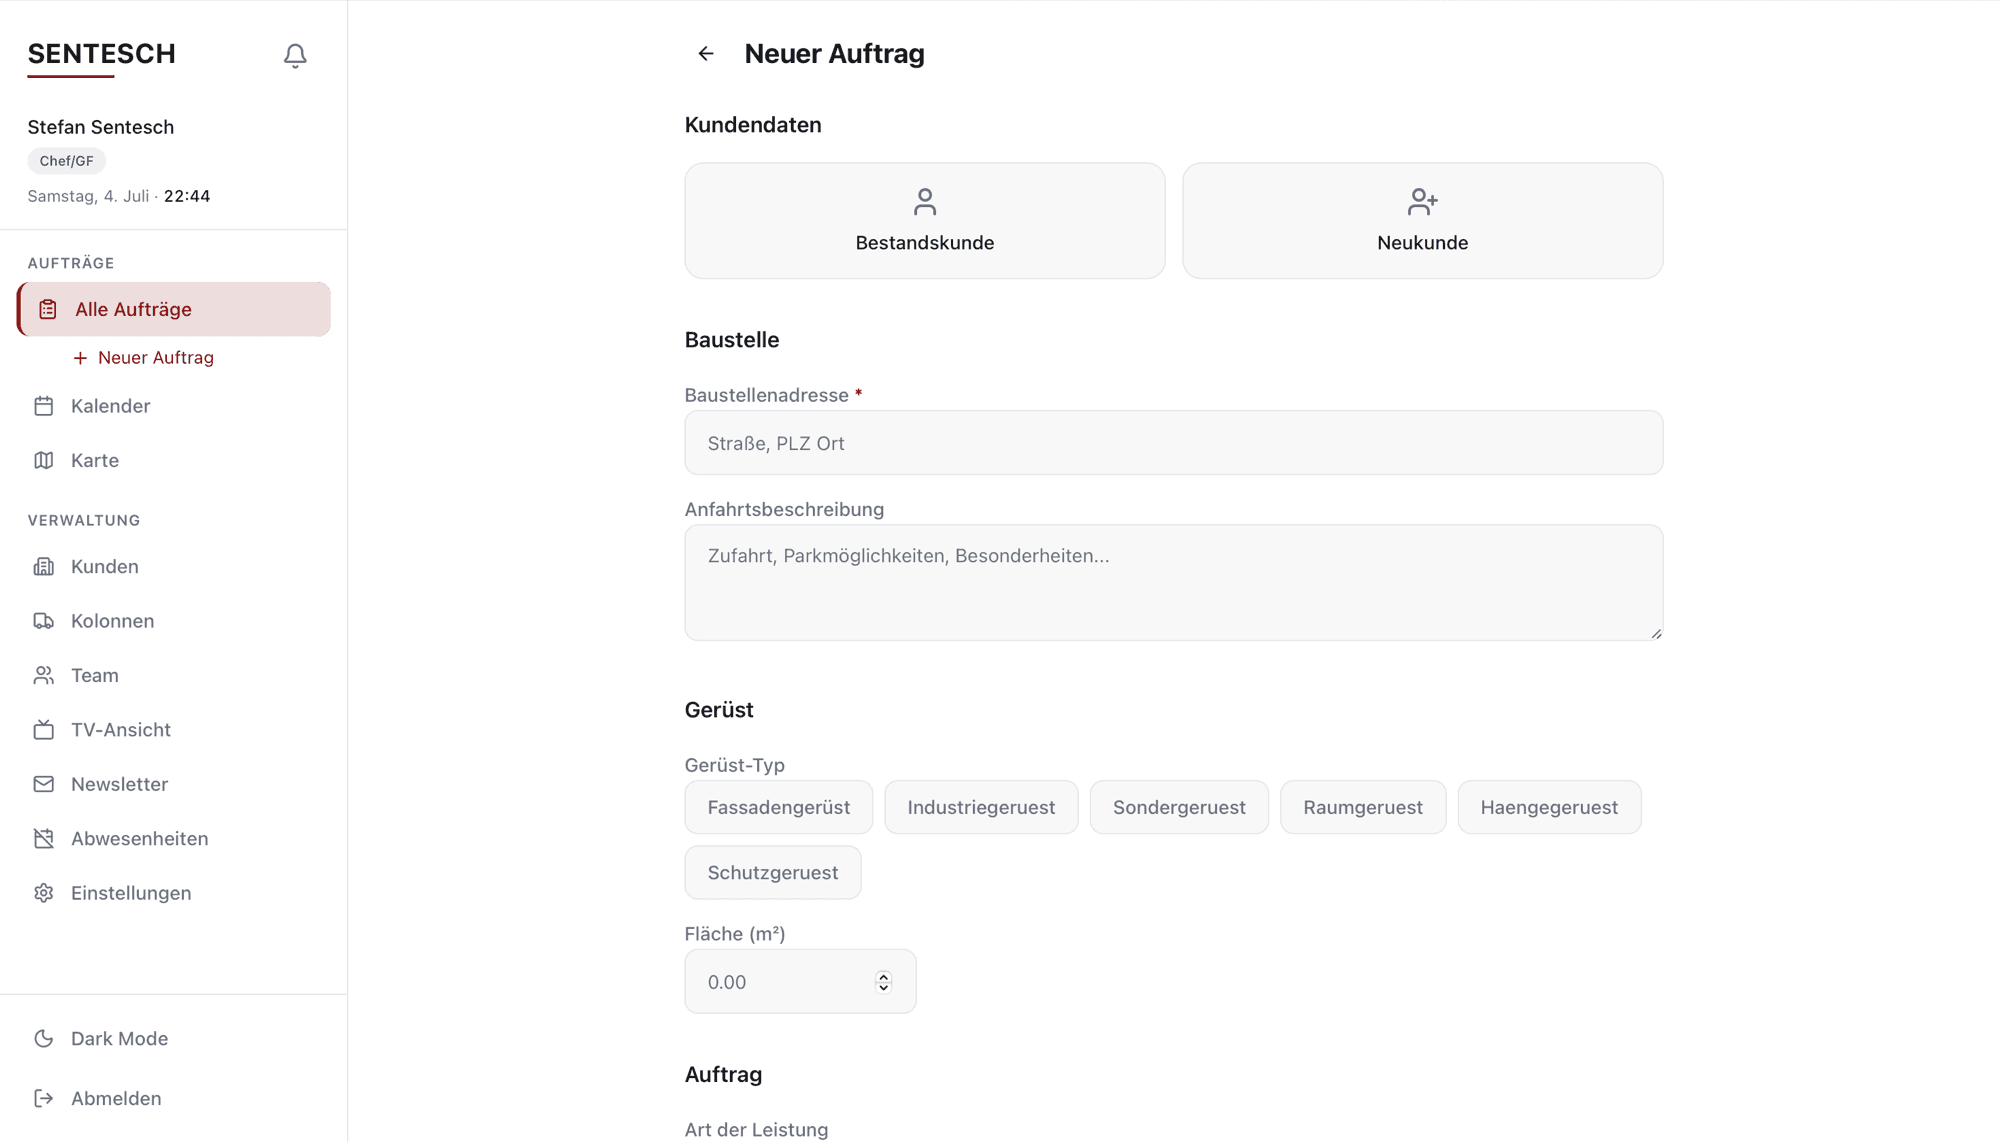Open the Kunden menu item
The image size is (2000, 1142).
[174, 566]
